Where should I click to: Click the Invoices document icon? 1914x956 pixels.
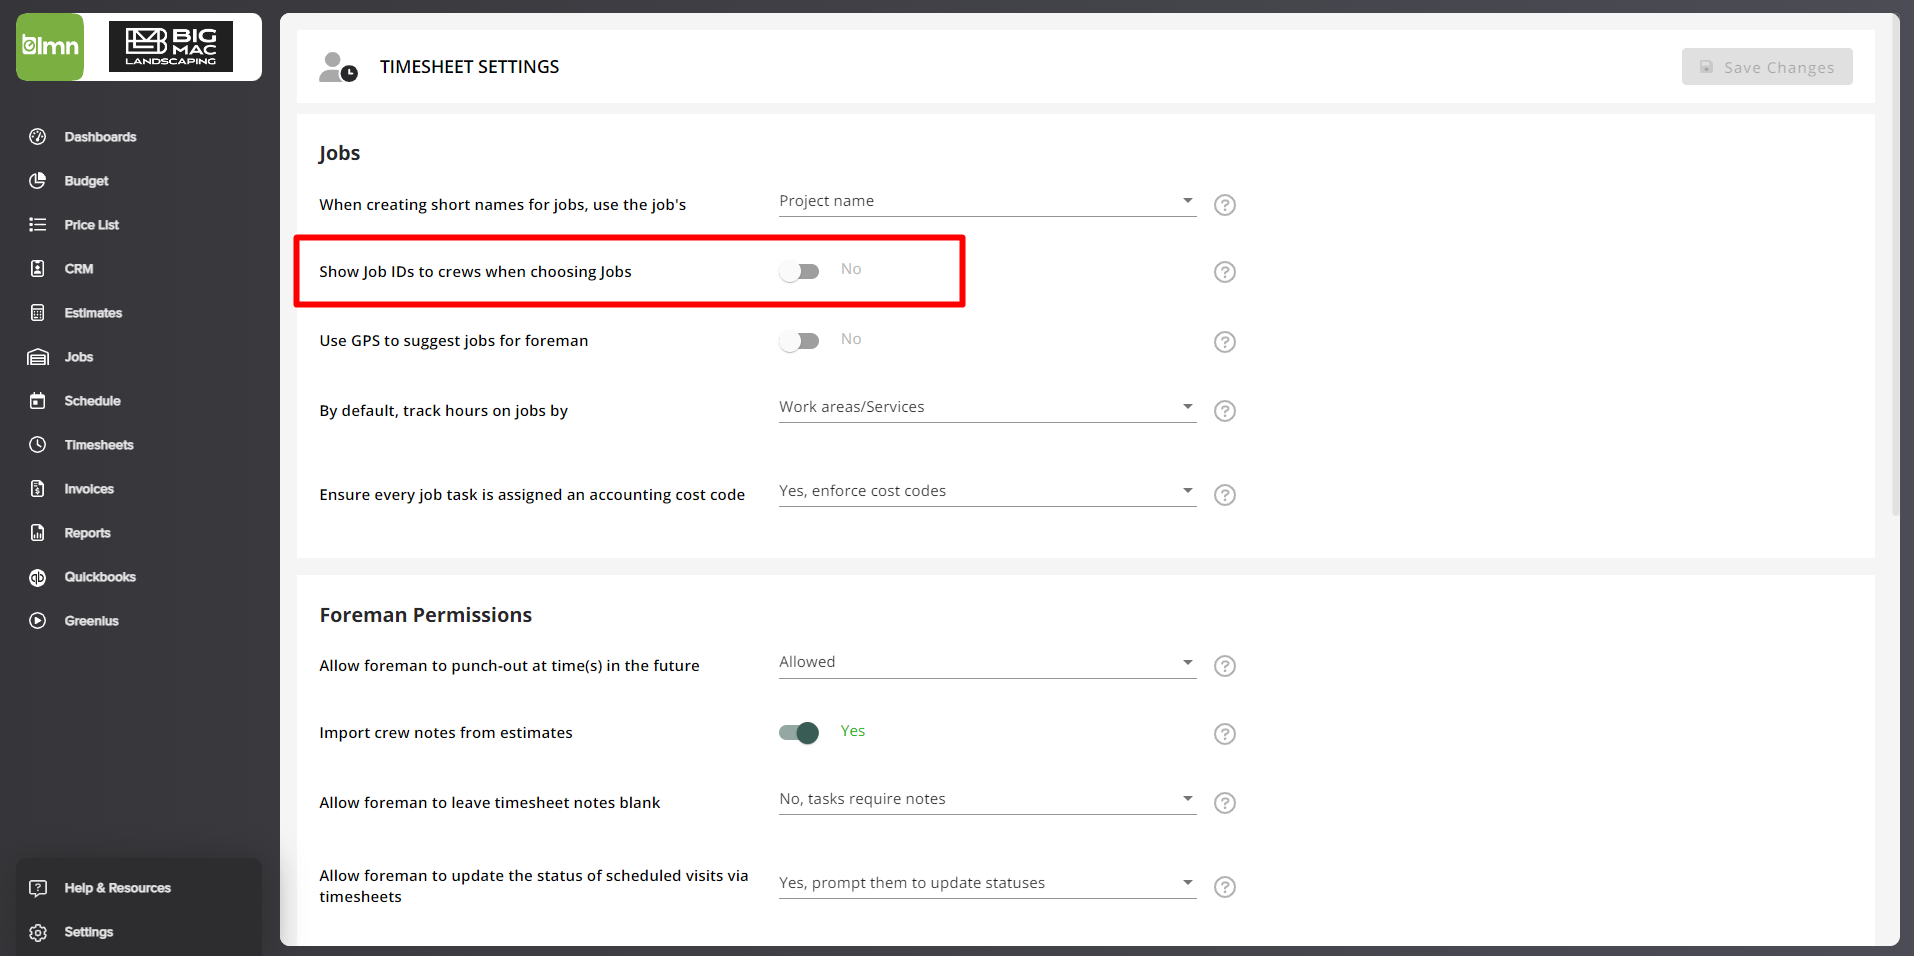tap(38, 489)
